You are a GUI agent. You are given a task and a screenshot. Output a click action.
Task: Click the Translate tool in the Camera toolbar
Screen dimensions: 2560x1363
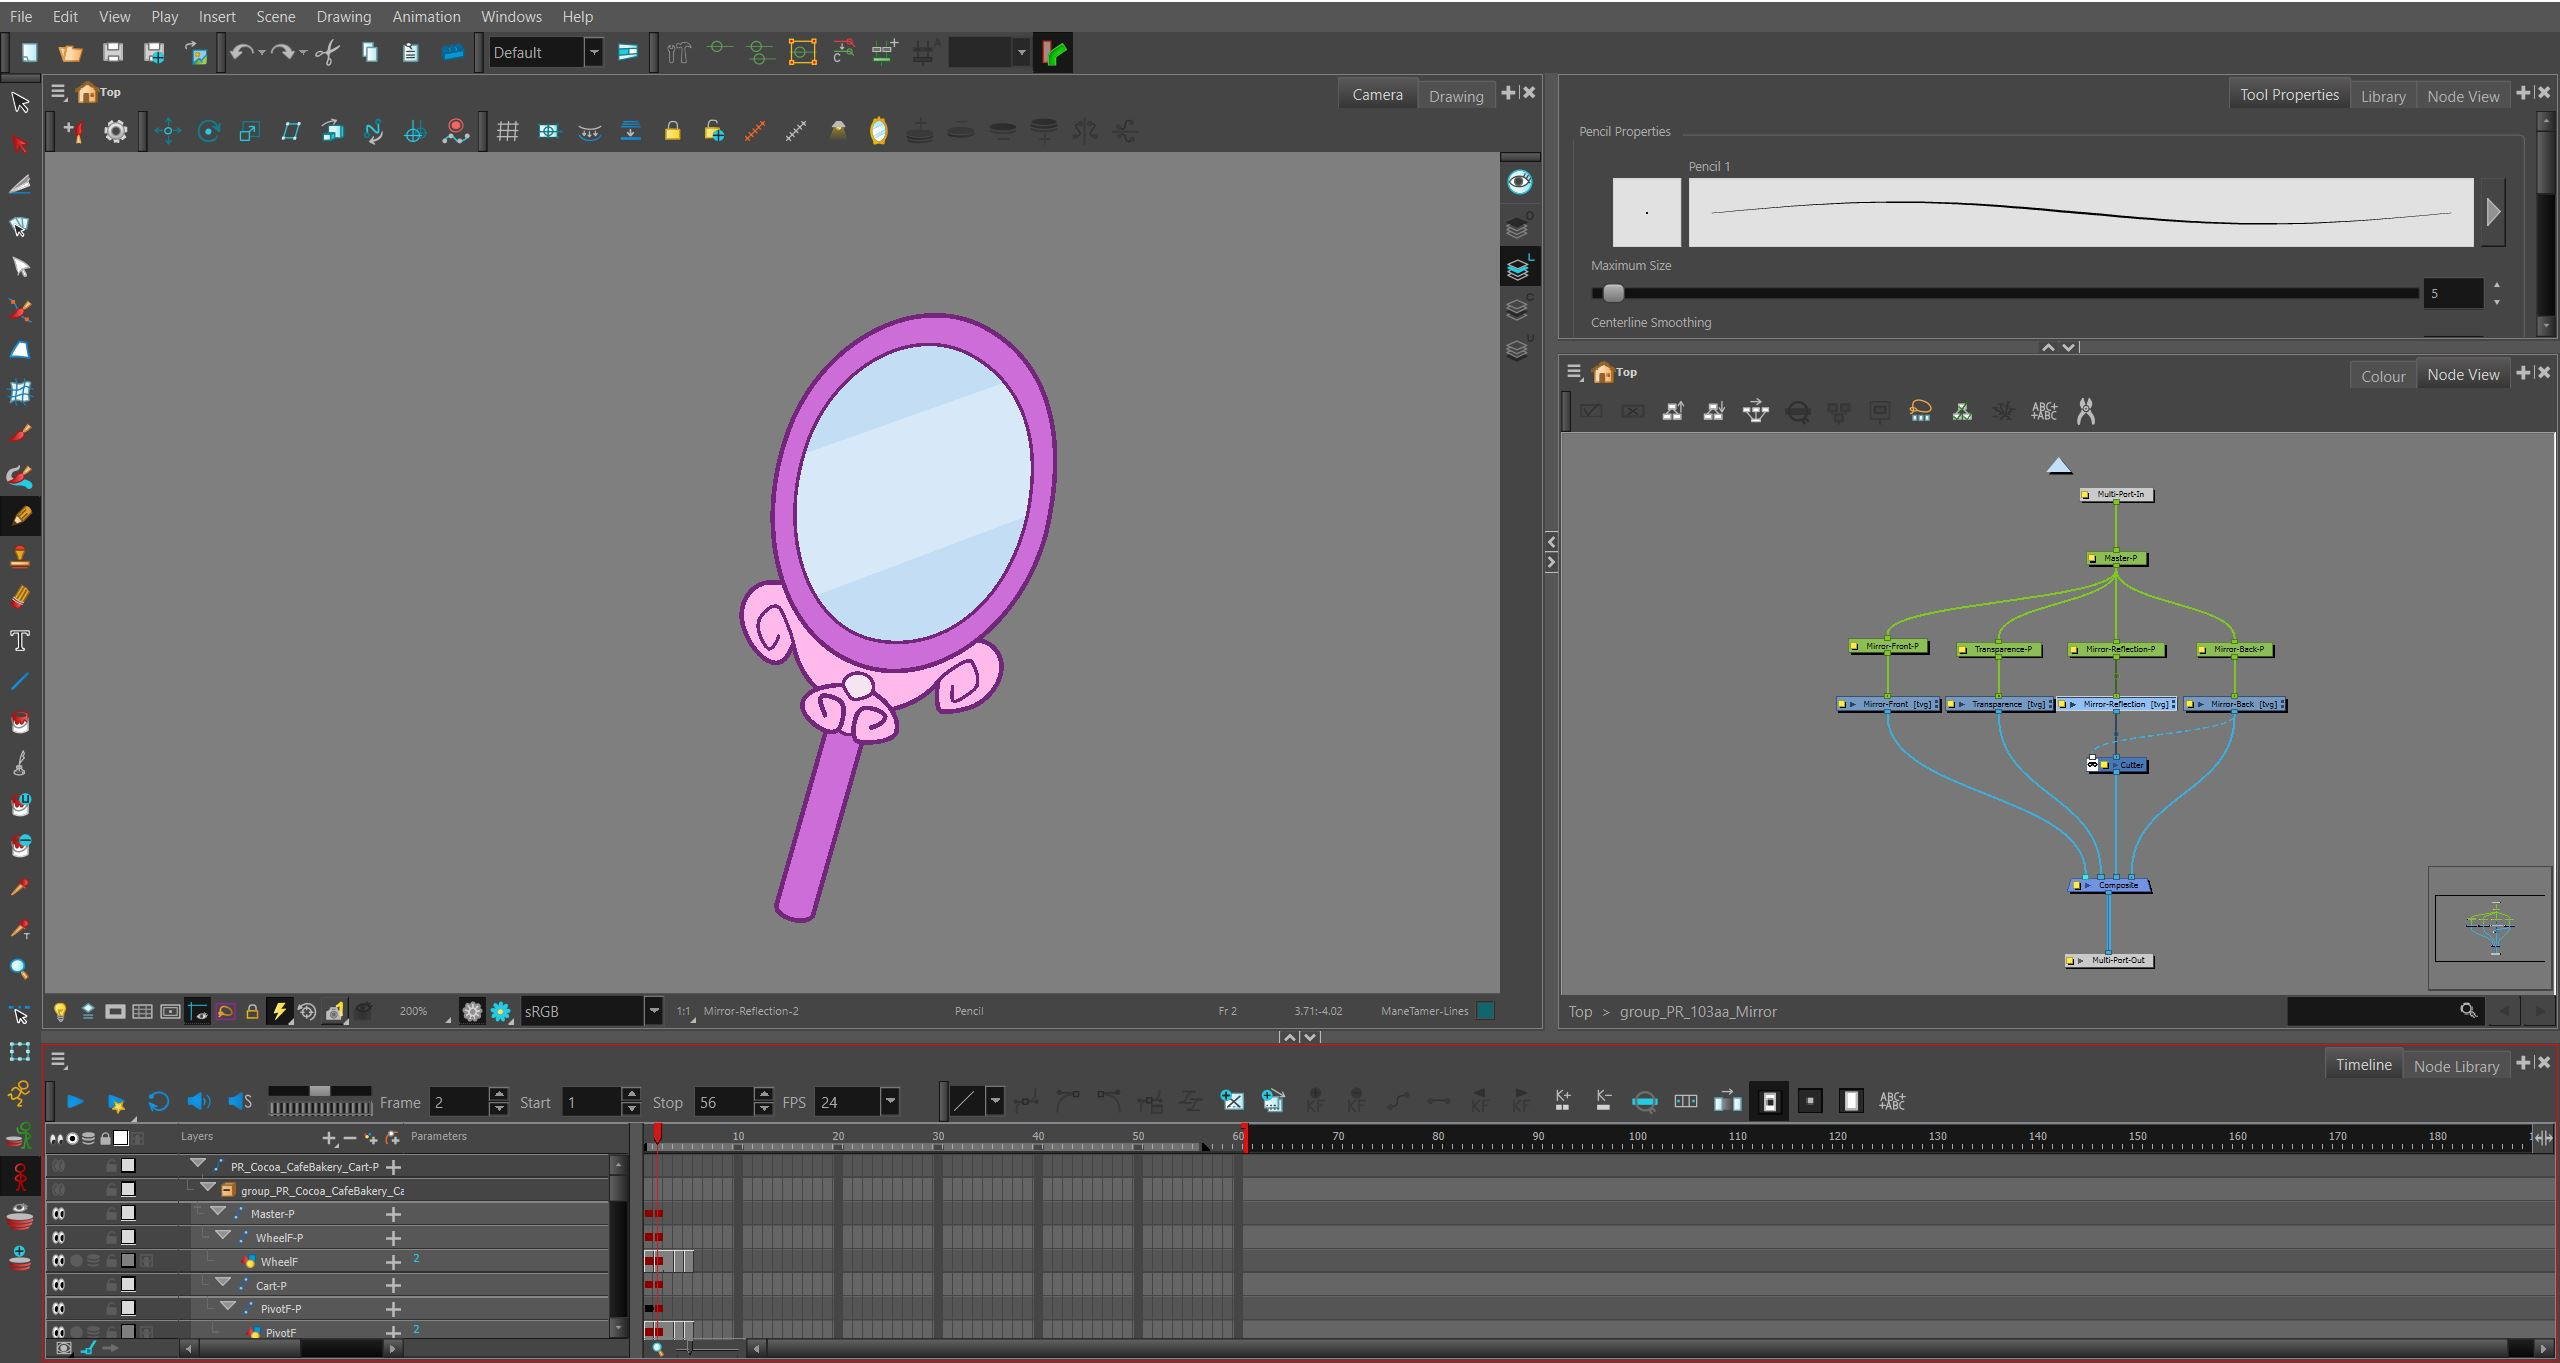[x=168, y=131]
